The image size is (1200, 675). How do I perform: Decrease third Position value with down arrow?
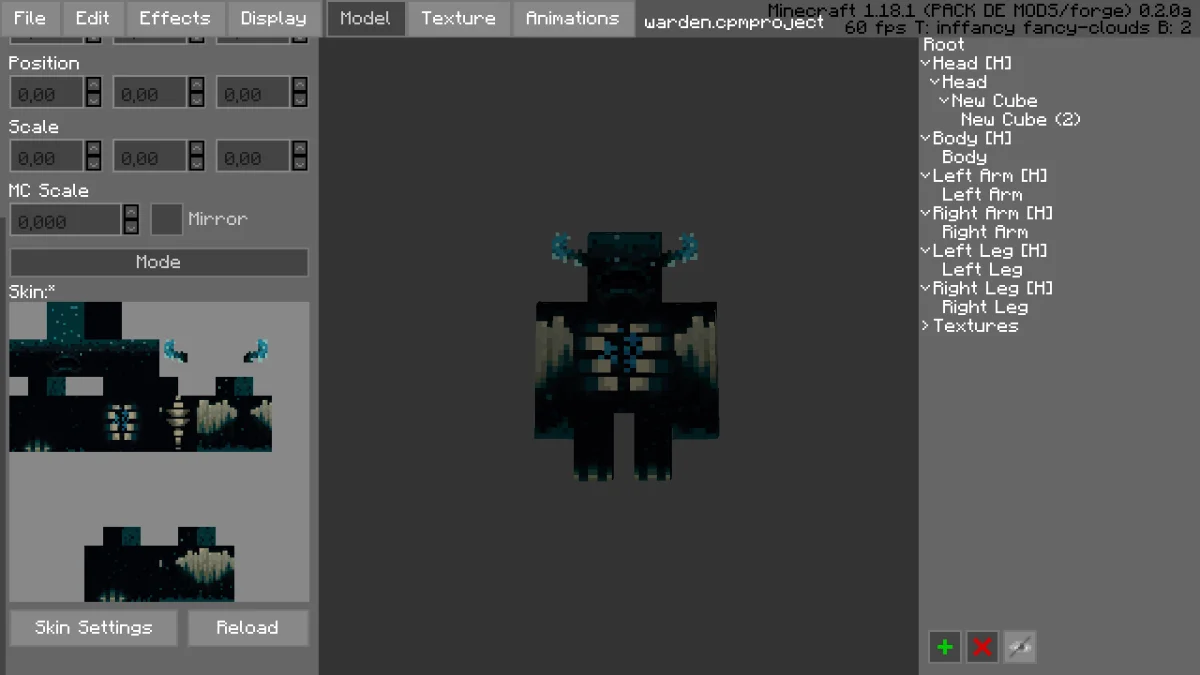click(300, 101)
